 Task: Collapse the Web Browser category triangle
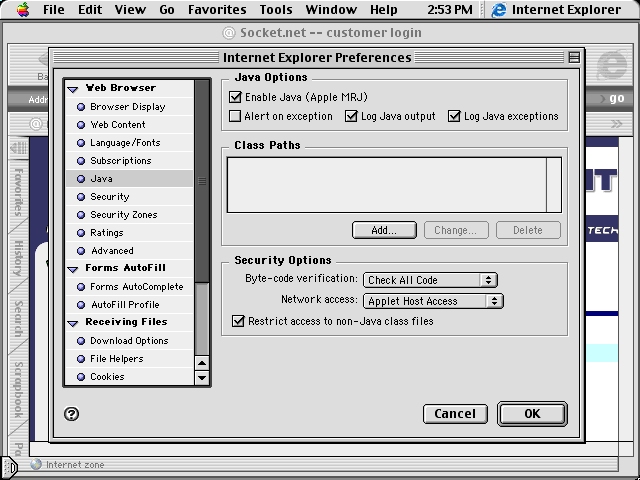tap(73, 89)
